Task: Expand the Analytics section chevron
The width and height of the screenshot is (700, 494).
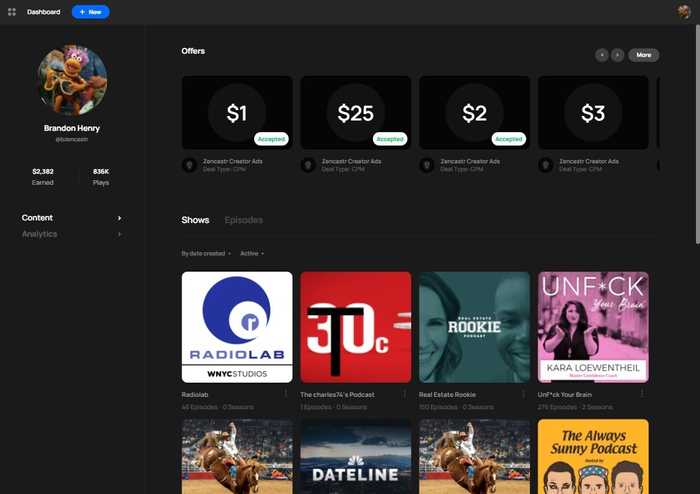Action: [119, 234]
